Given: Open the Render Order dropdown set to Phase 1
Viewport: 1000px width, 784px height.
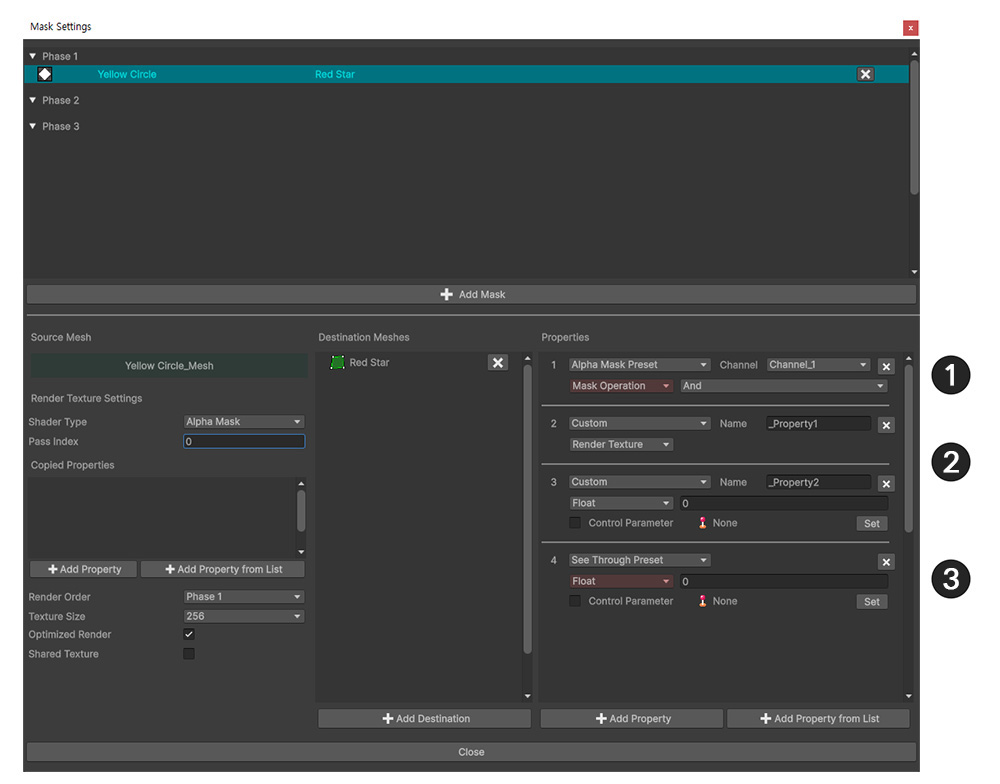Looking at the screenshot, I should point(244,596).
